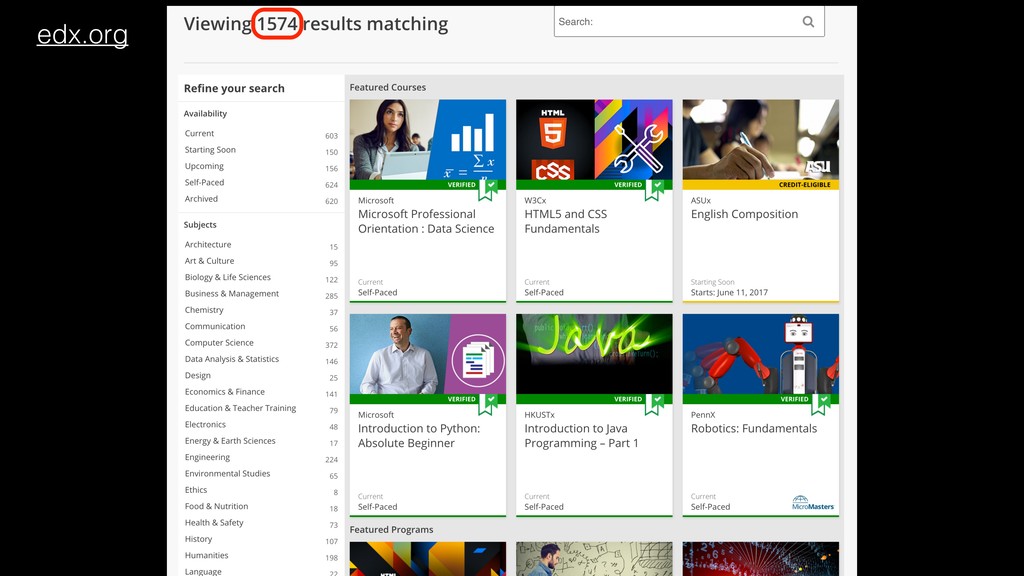Click the verified ribbon on Microsoft Data Science card
Screen dimensions: 1024x576
[488, 189]
